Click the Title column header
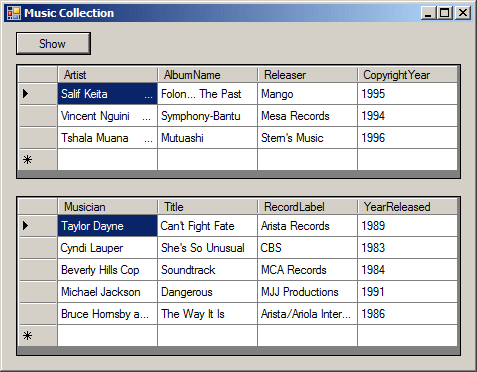This screenshot has height=372, width=477. pos(207,207)
